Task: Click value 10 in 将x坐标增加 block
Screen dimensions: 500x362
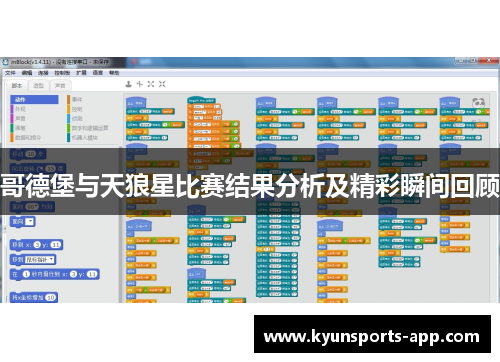Action: pyautogui.click(x=50, y=297)
